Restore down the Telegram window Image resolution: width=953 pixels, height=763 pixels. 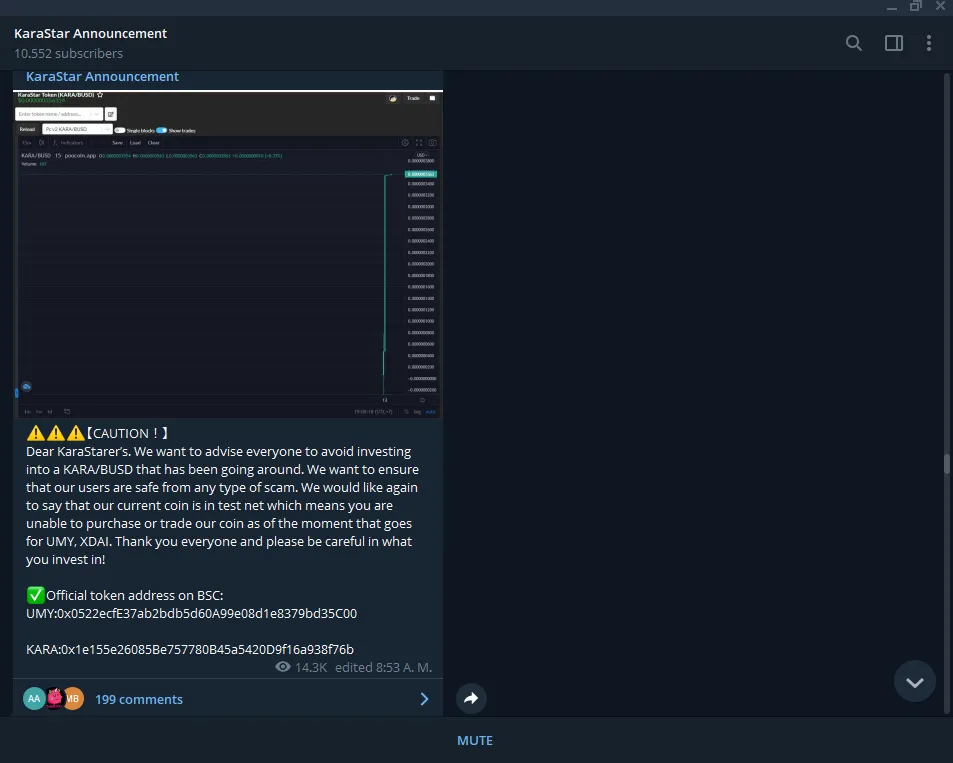916,6
